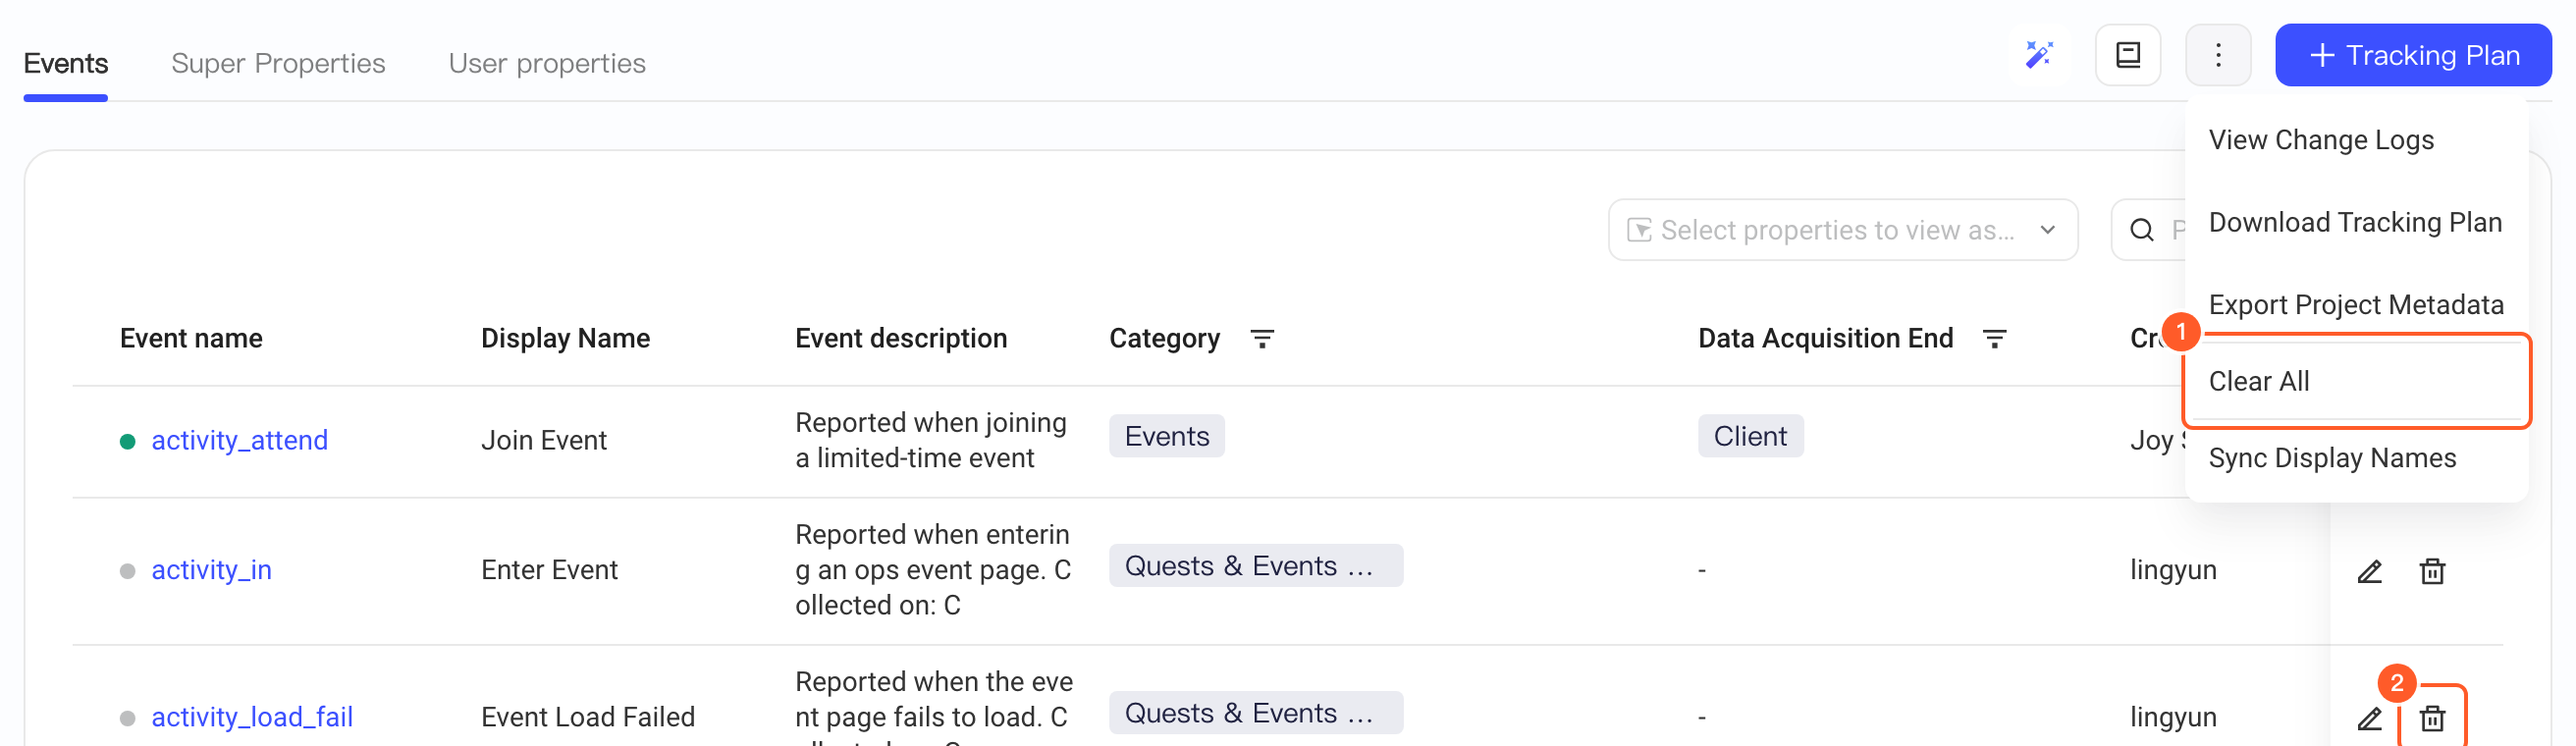Open the Super Properties tab
Image resolution: width=2576 pixels, height=746 pixels.
(x=278, y=63)
